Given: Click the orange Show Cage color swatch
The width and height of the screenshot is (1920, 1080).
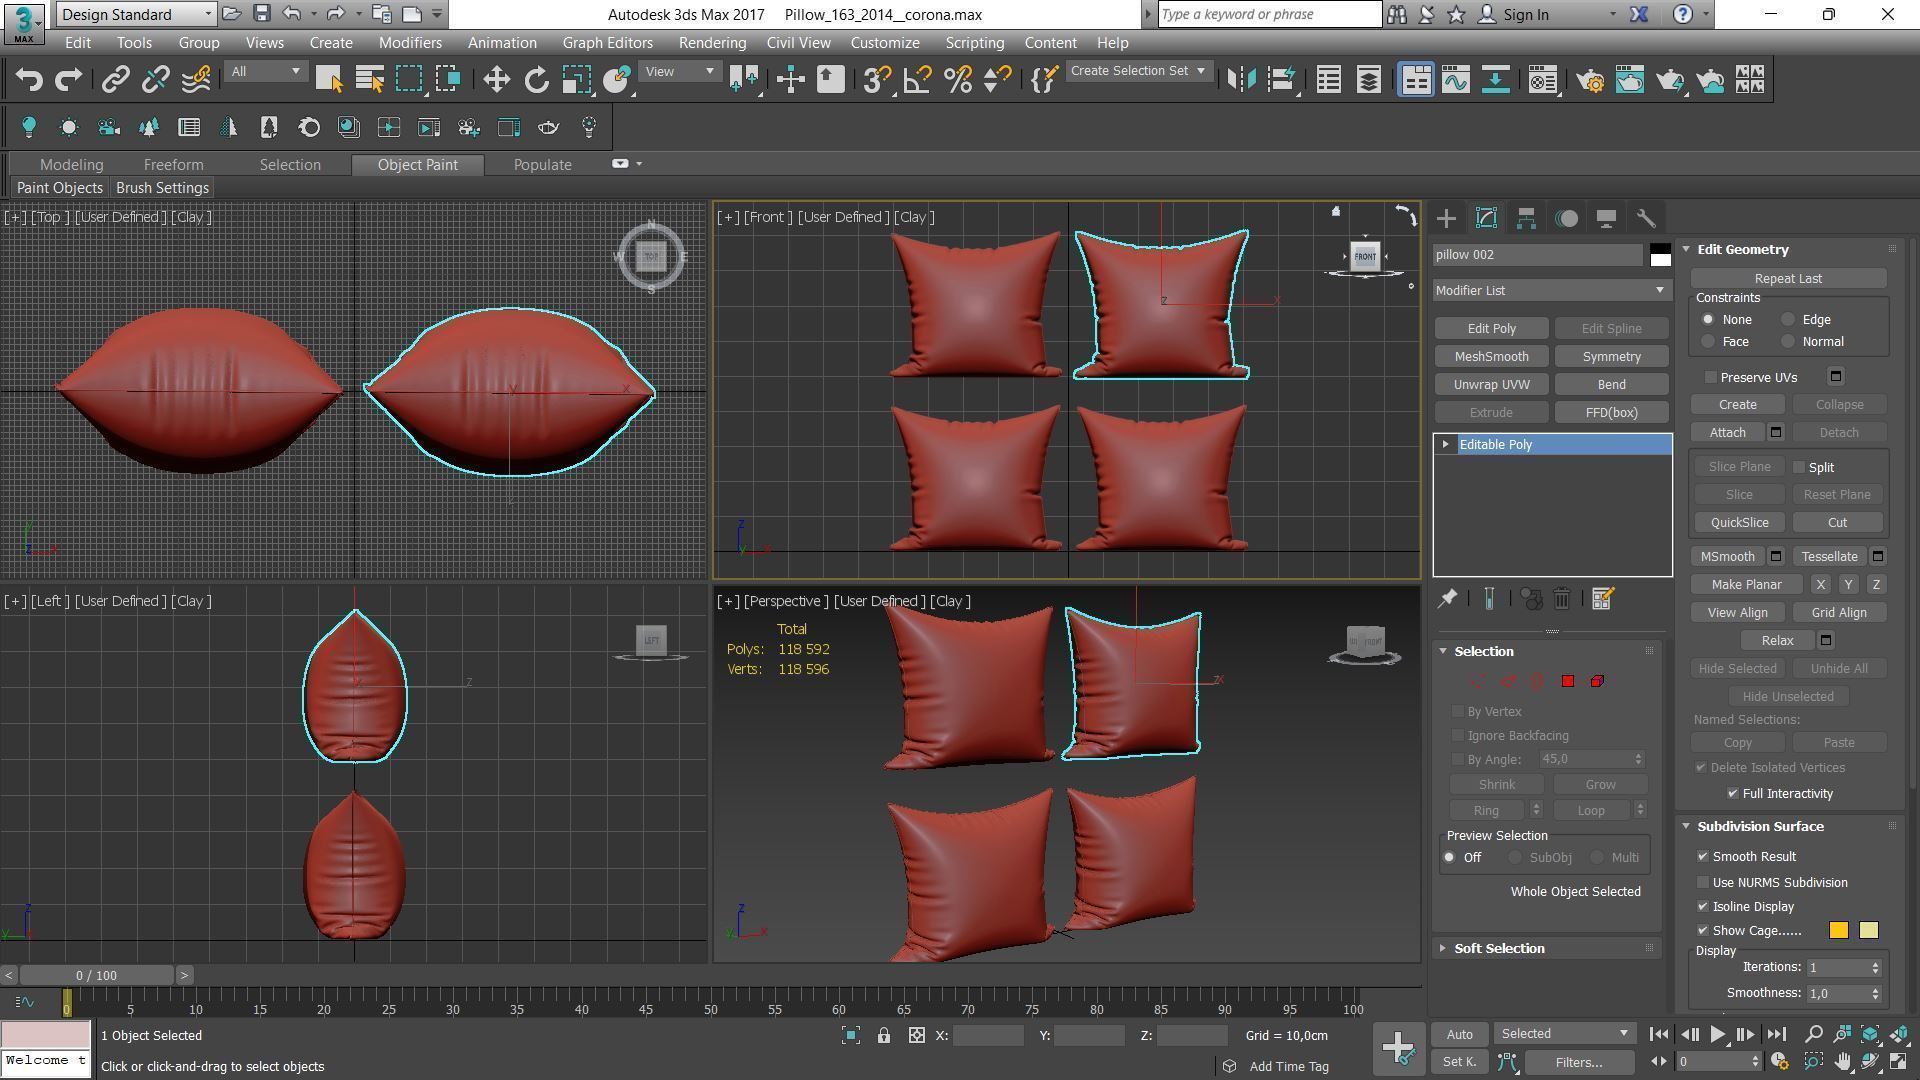Looking at the screenshot, I should click(x=1838, y=931).
